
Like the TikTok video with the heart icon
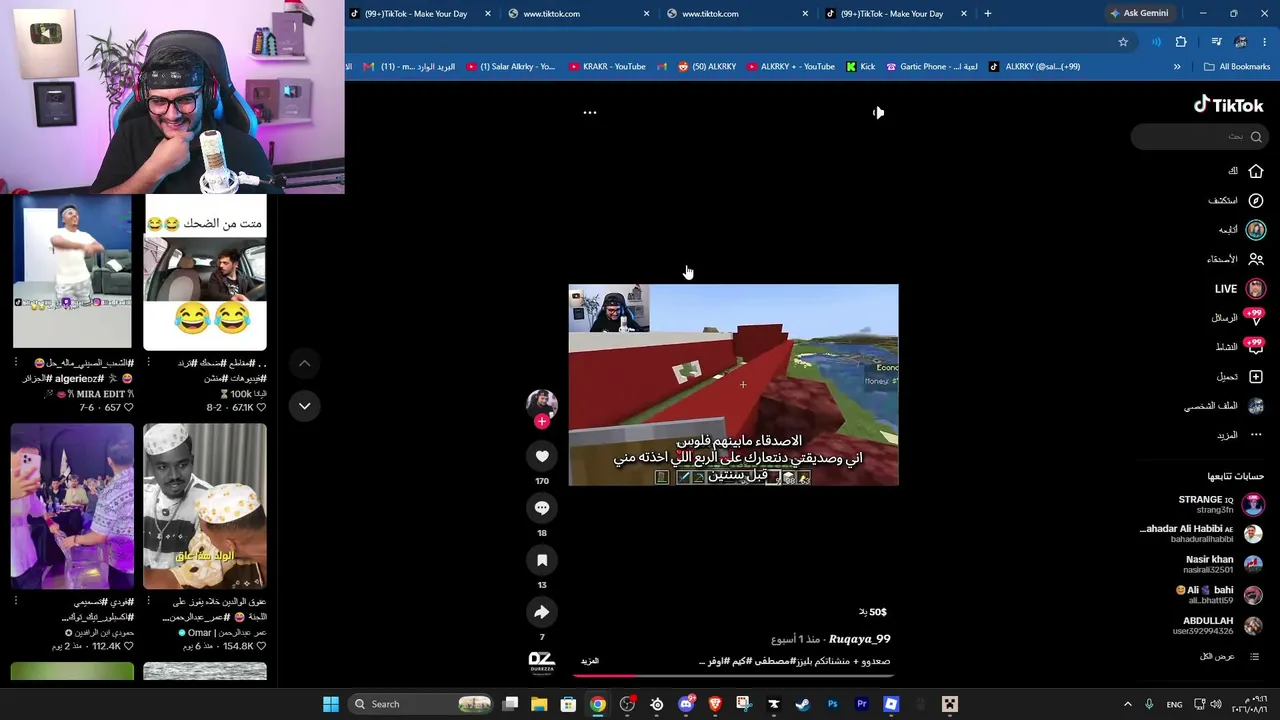(x=542, y=456)
